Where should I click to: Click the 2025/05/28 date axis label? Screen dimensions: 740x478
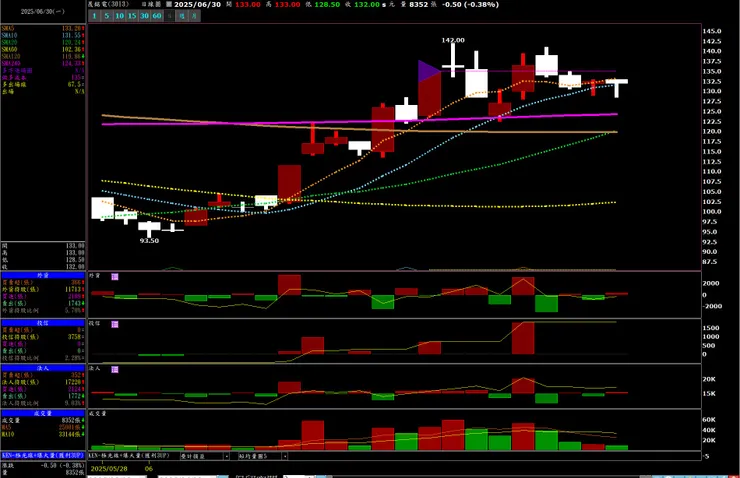(x=109, y=469)
